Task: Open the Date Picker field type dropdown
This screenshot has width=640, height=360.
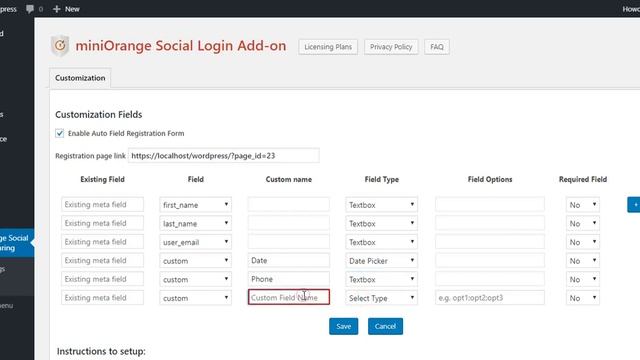Action: [x=381, y=260]
